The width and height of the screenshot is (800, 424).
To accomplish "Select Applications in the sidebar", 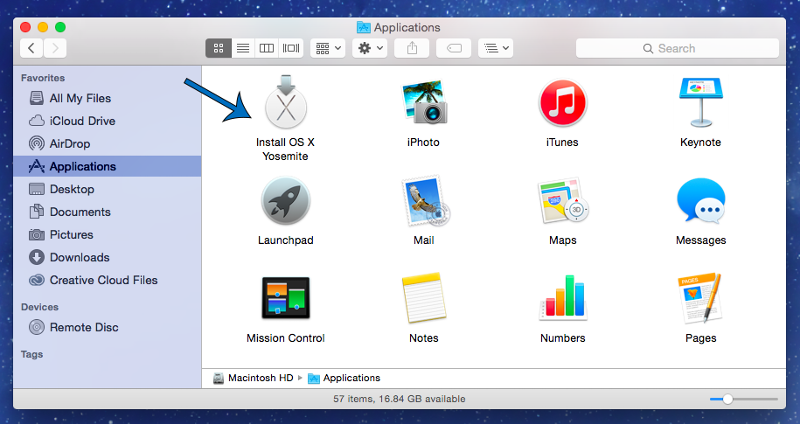I will [107, 166].
